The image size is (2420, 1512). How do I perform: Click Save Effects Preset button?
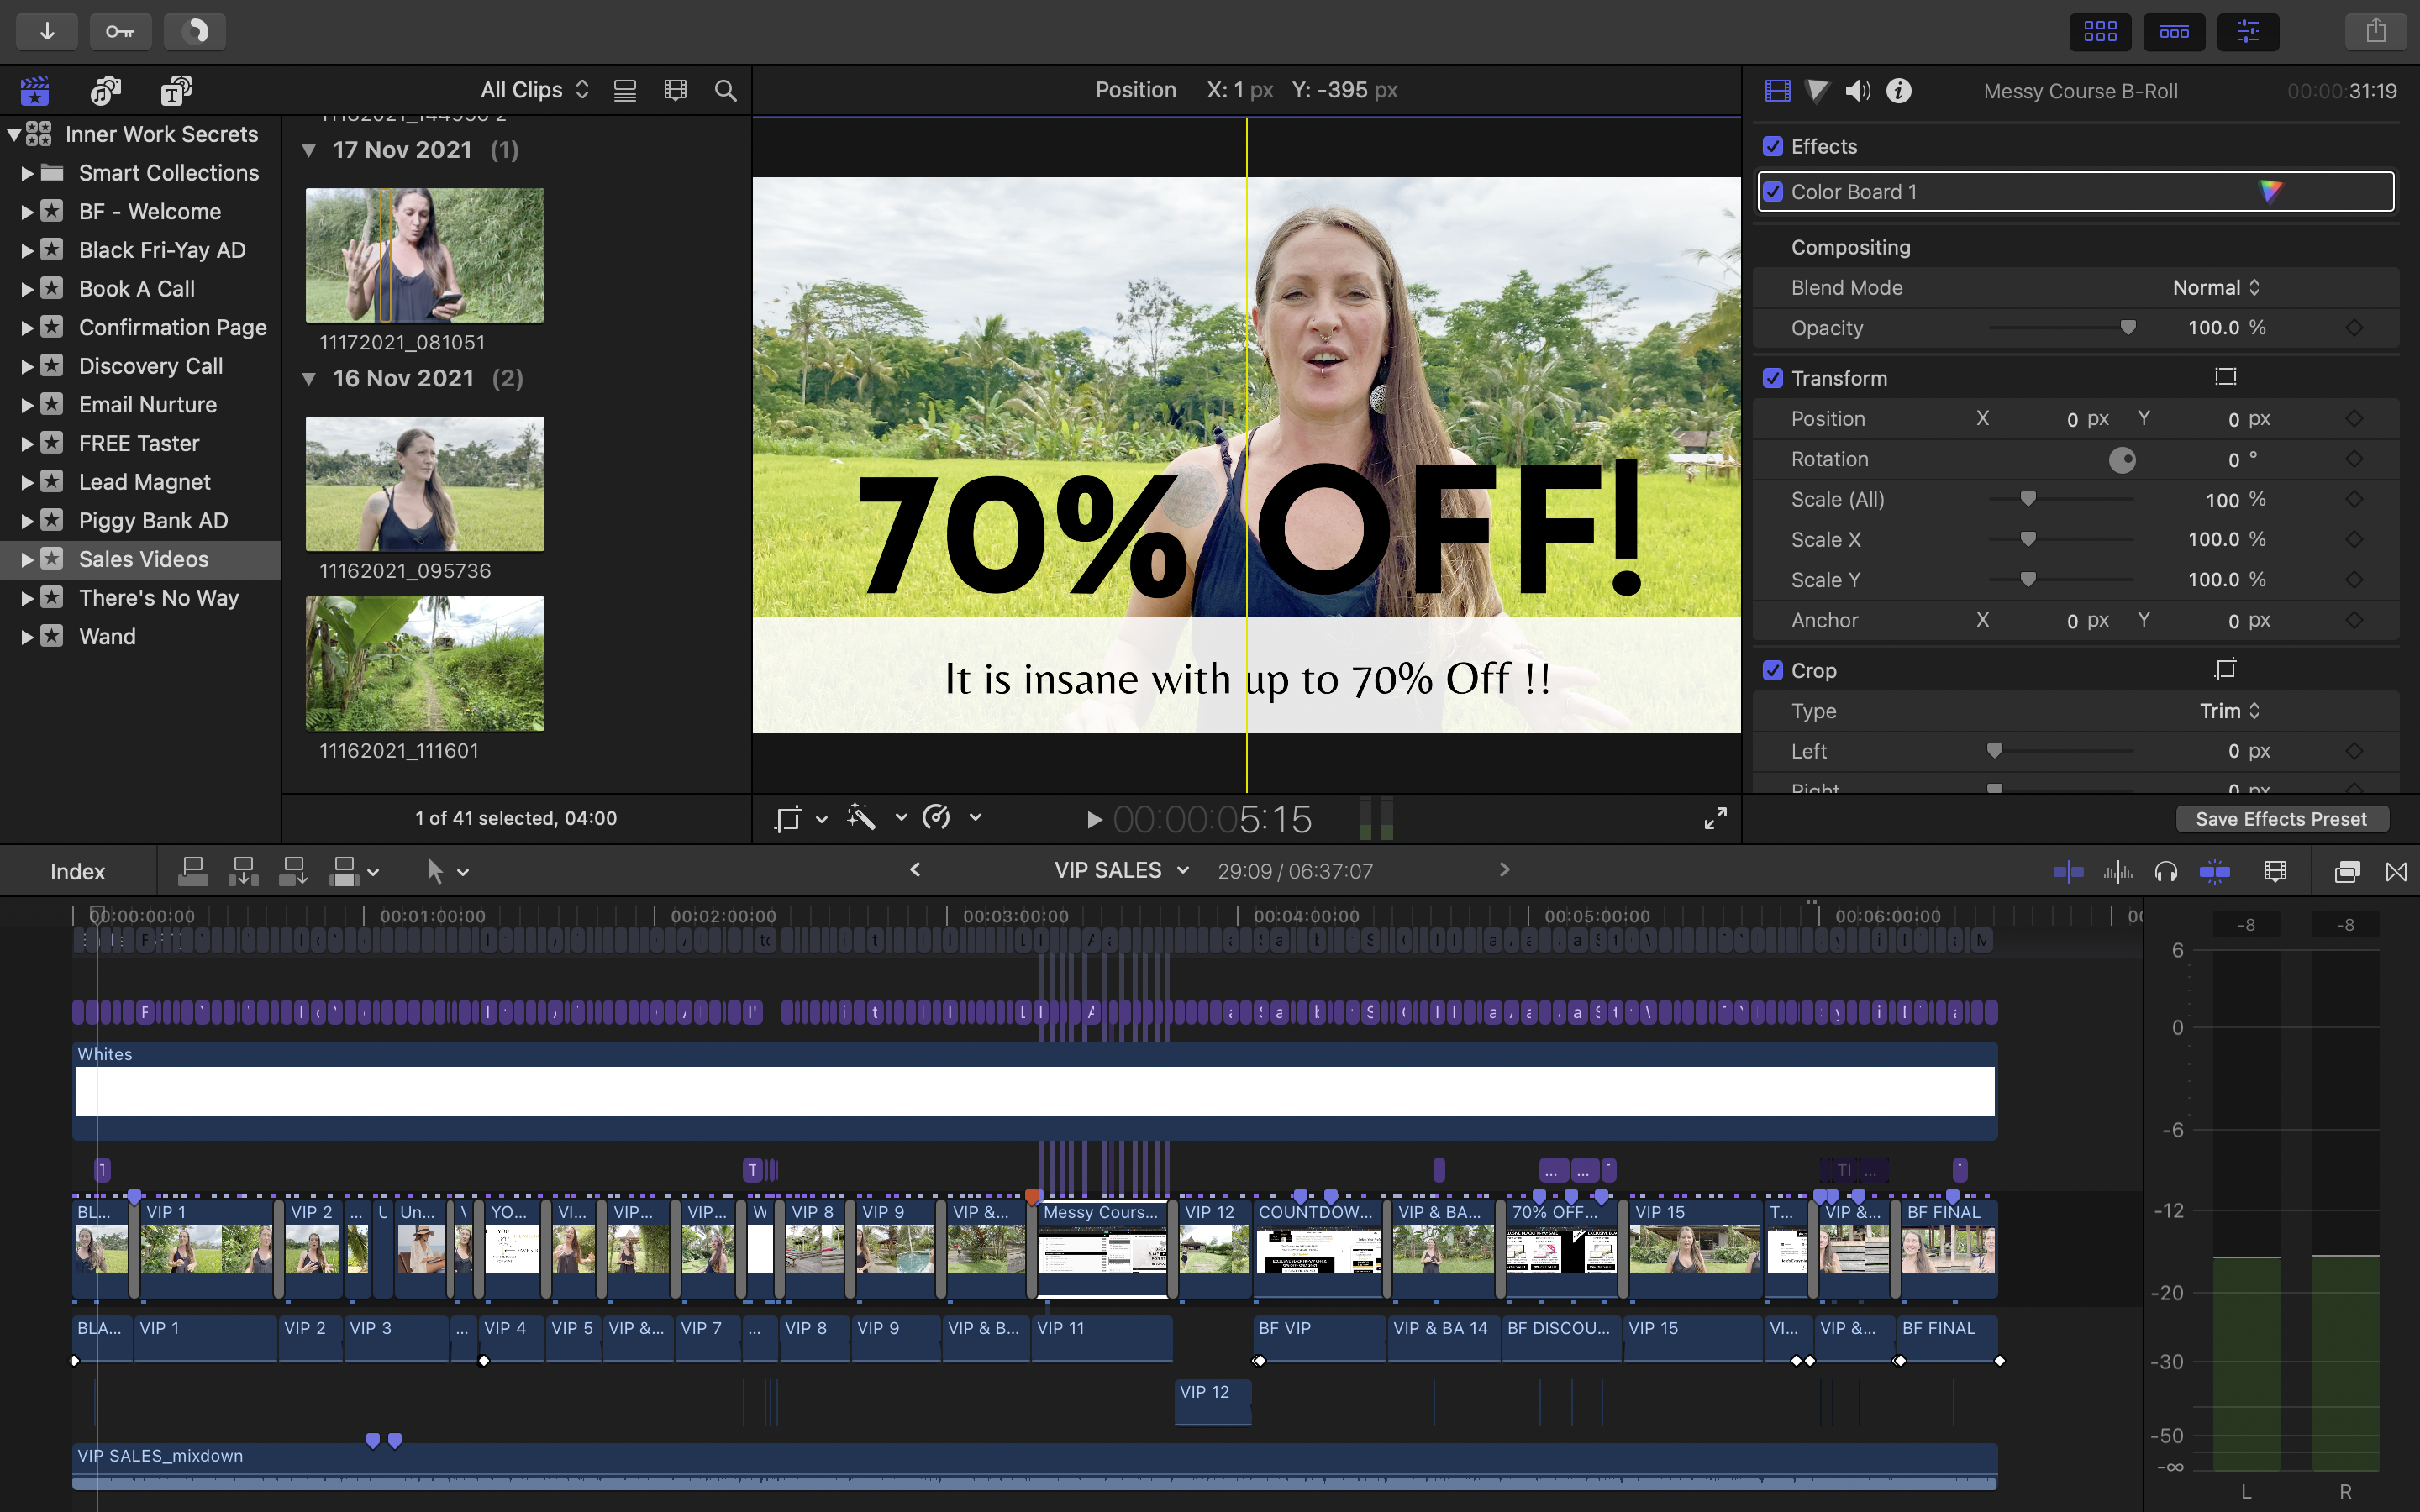(2281, 819)
